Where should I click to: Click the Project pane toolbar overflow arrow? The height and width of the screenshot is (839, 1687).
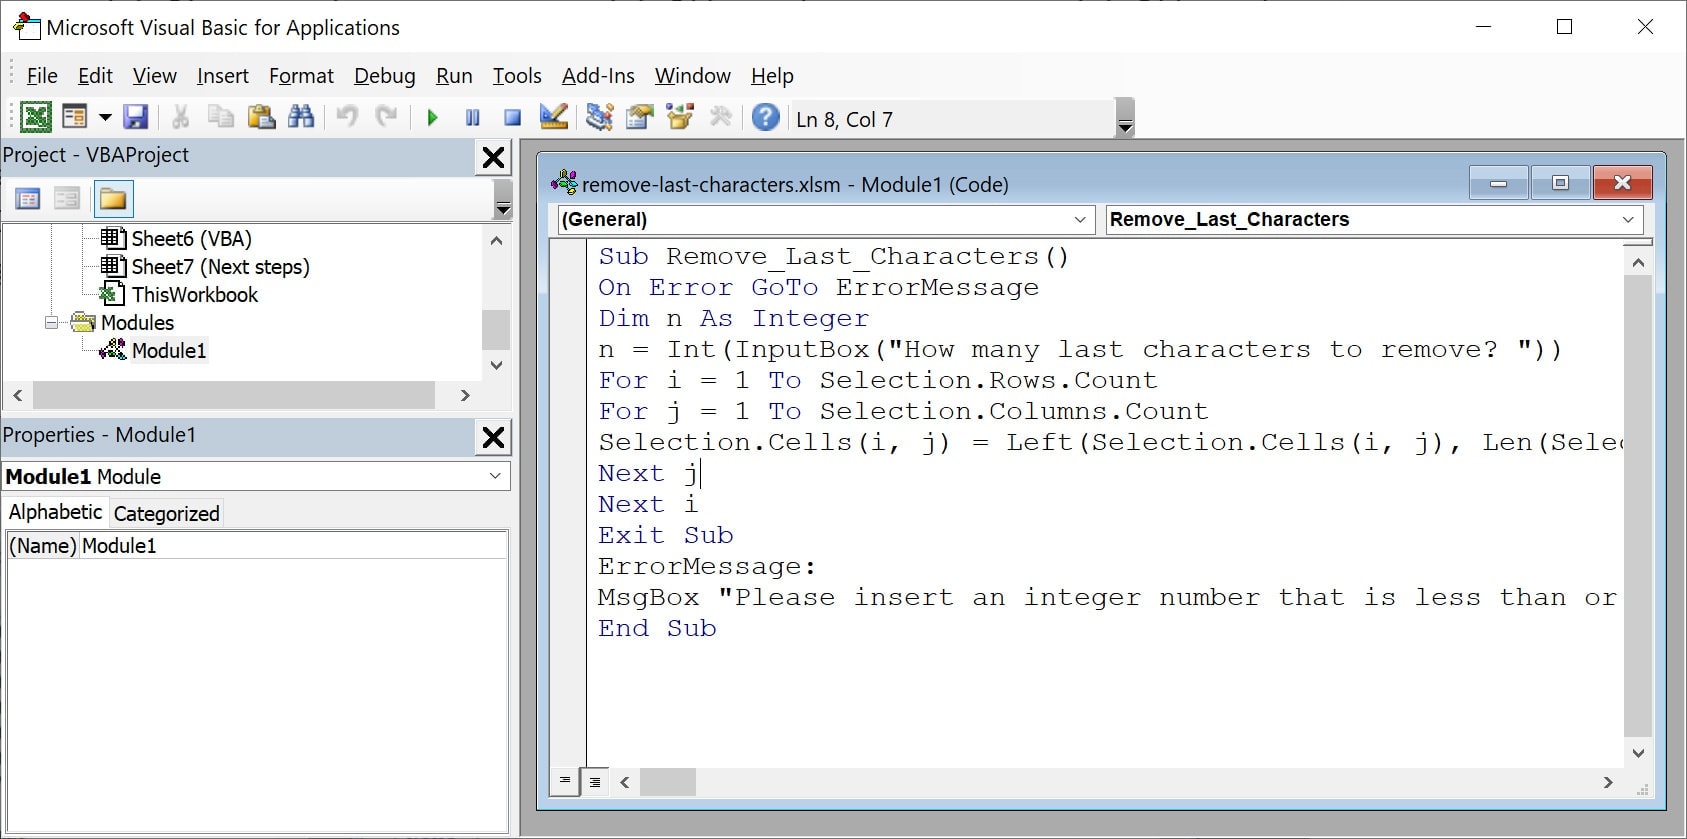(x=503, y=200)
